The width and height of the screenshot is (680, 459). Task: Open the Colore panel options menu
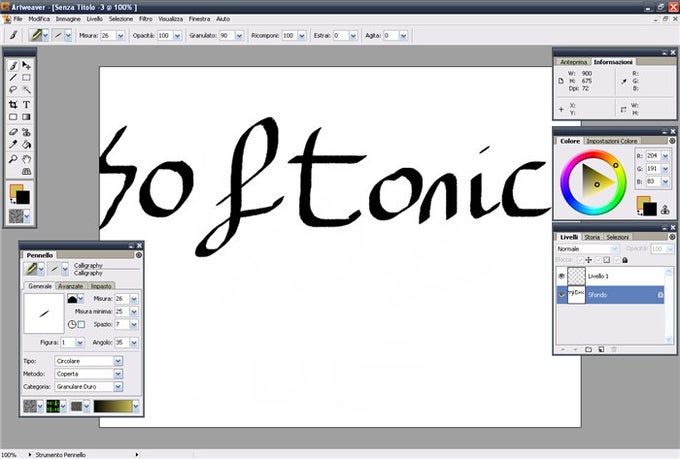672,141
